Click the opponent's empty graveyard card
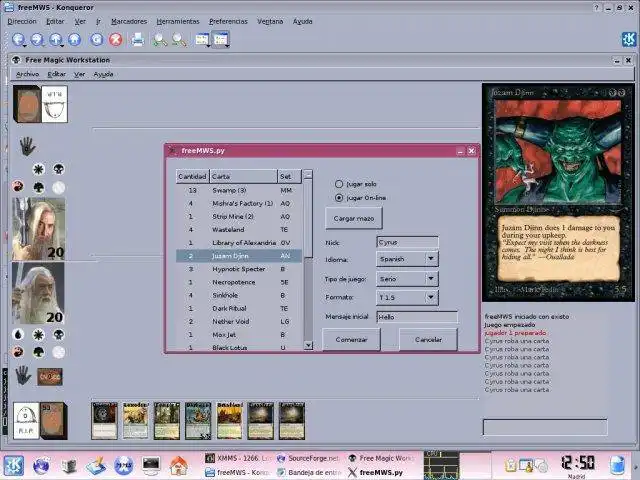 point(54,104)
